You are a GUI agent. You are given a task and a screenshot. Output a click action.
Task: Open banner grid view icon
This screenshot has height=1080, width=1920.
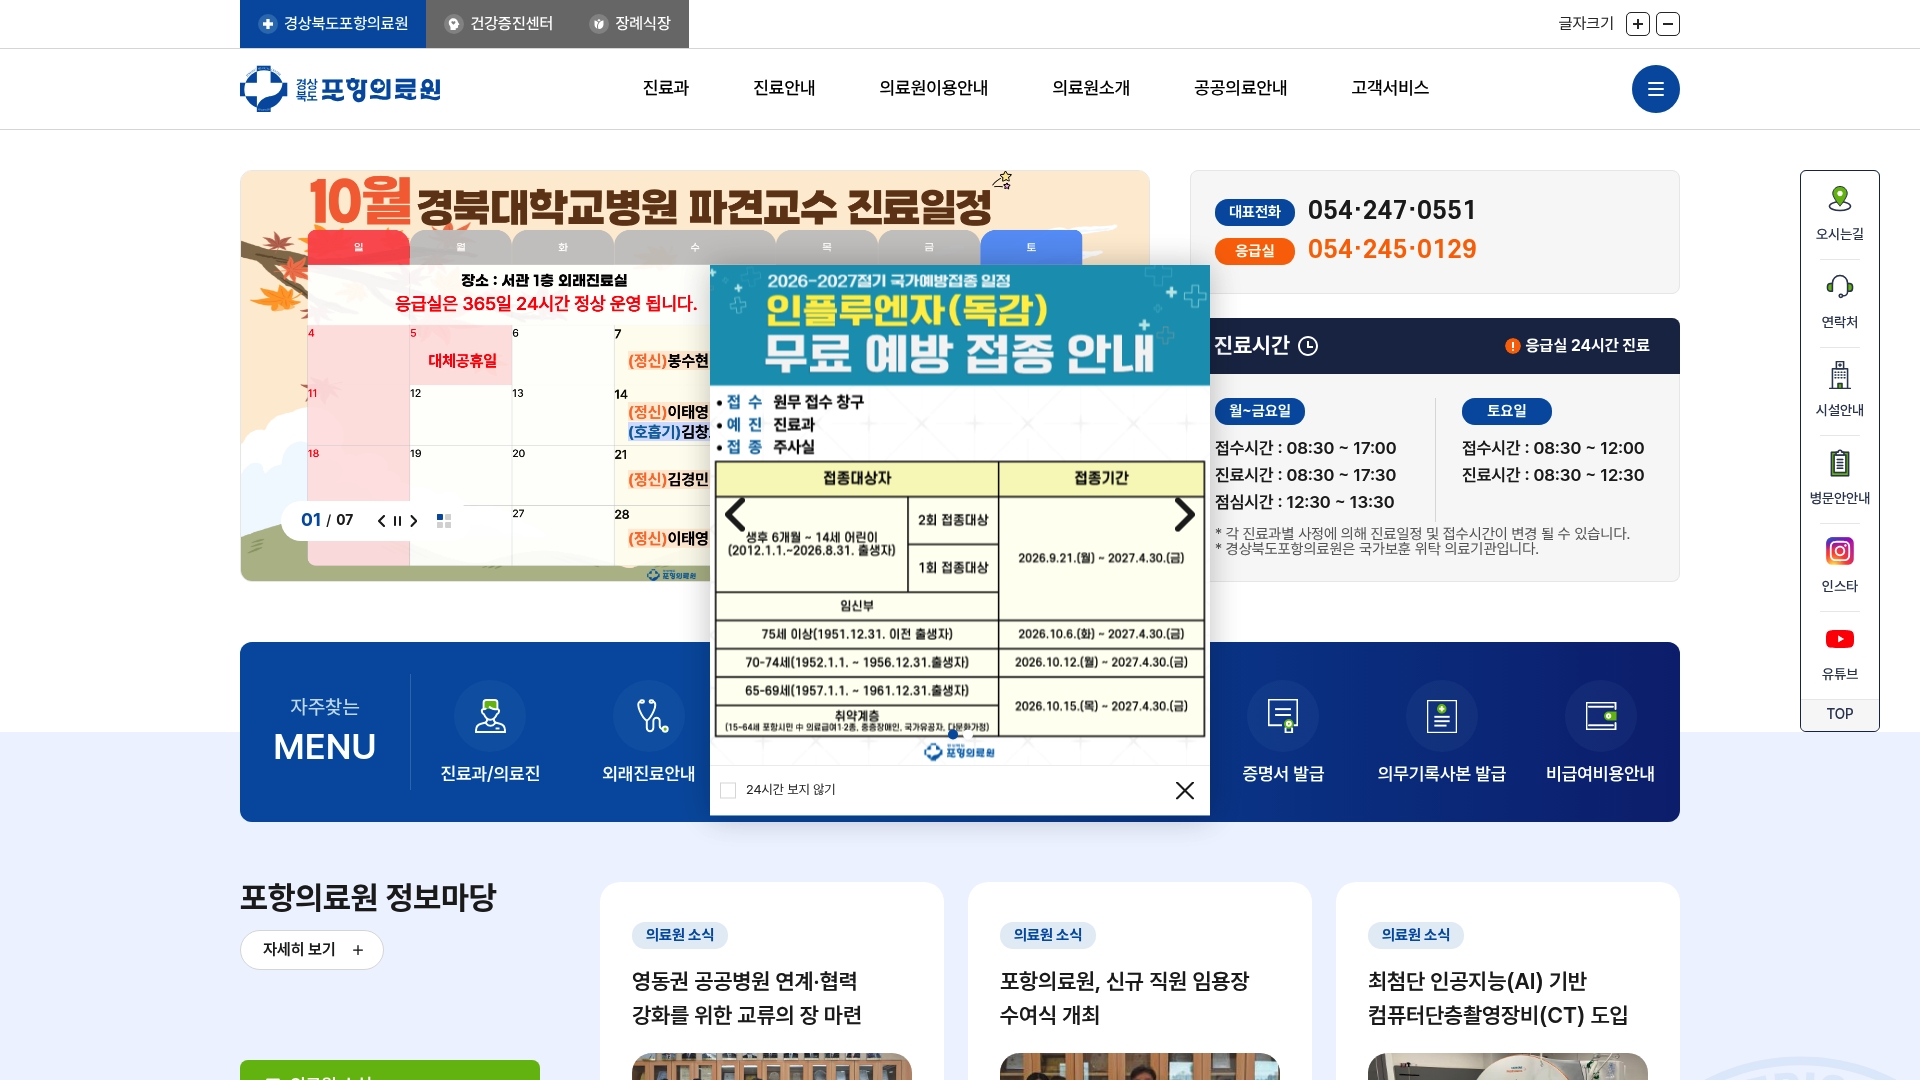coord(444,521)
